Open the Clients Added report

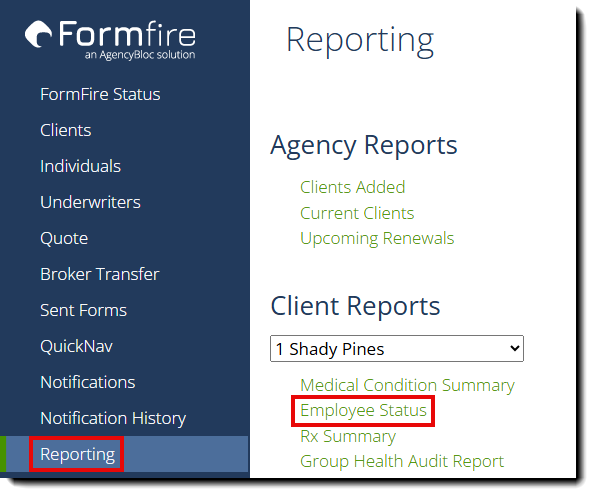click(x=353, y=187)
